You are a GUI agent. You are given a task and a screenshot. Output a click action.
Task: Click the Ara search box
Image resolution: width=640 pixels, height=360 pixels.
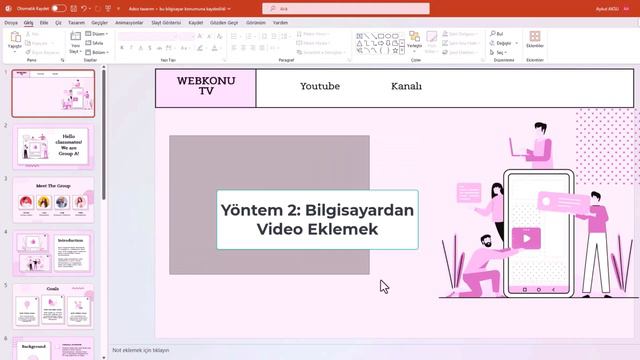(346, 9)
